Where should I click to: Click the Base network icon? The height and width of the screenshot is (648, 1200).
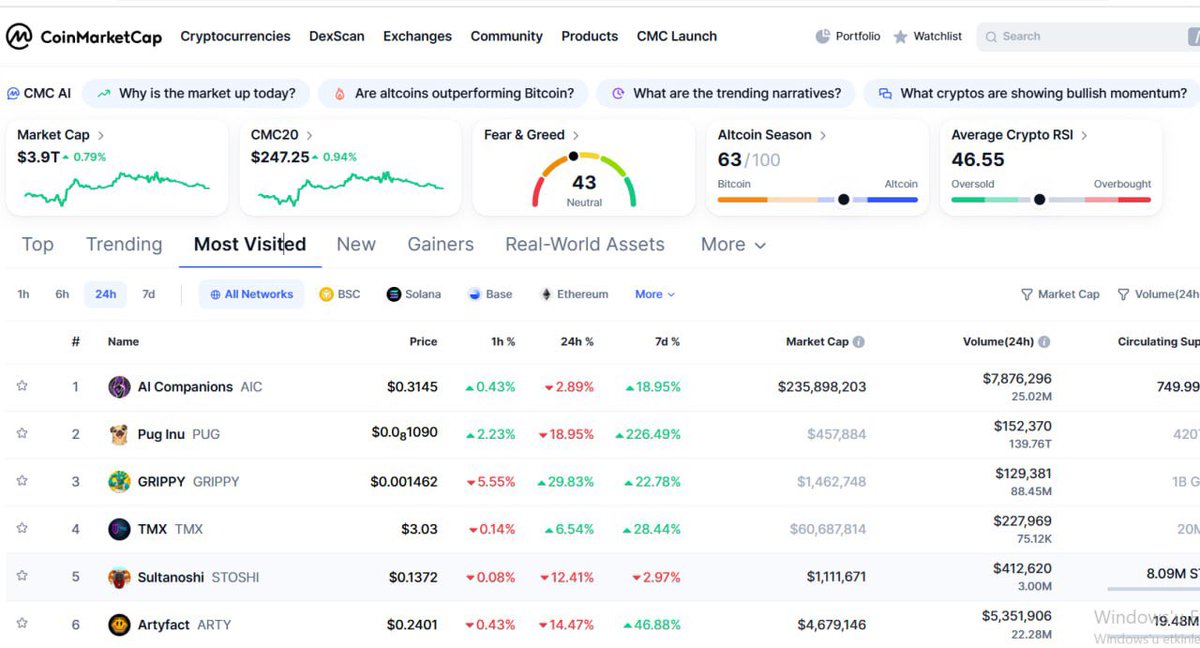[475, 294]
